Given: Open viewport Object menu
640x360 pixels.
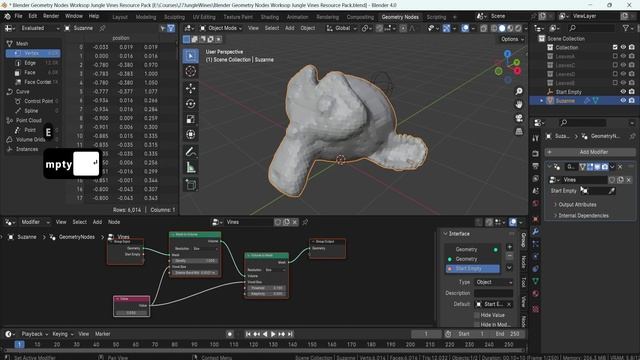Looking at the screenshot, I should pos(308,28).
